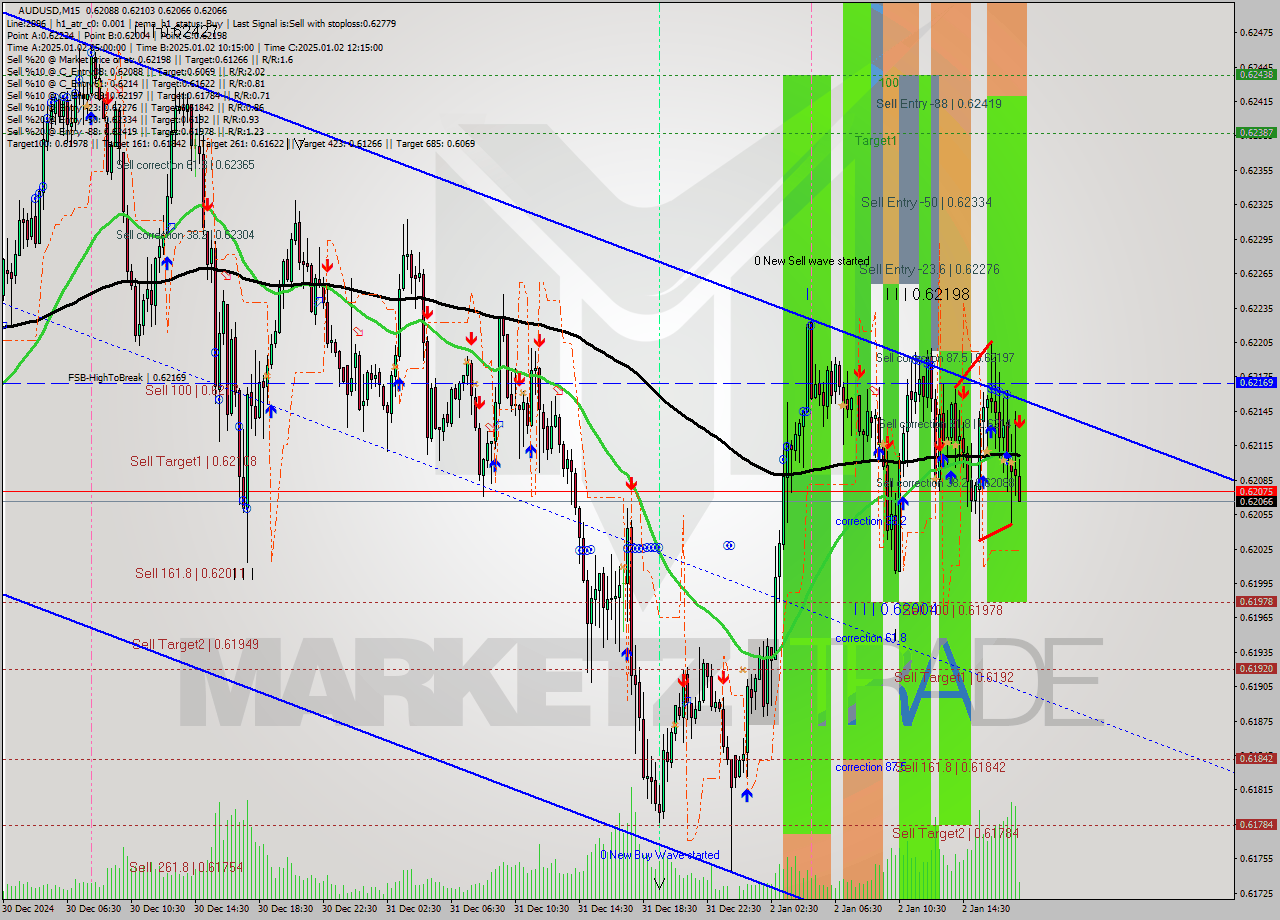Click the '| | | 0.62198' price annotation

point(927,294)
